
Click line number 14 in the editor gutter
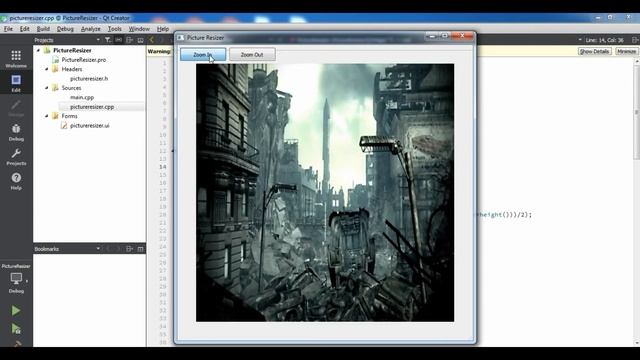(x=163, y=167)
